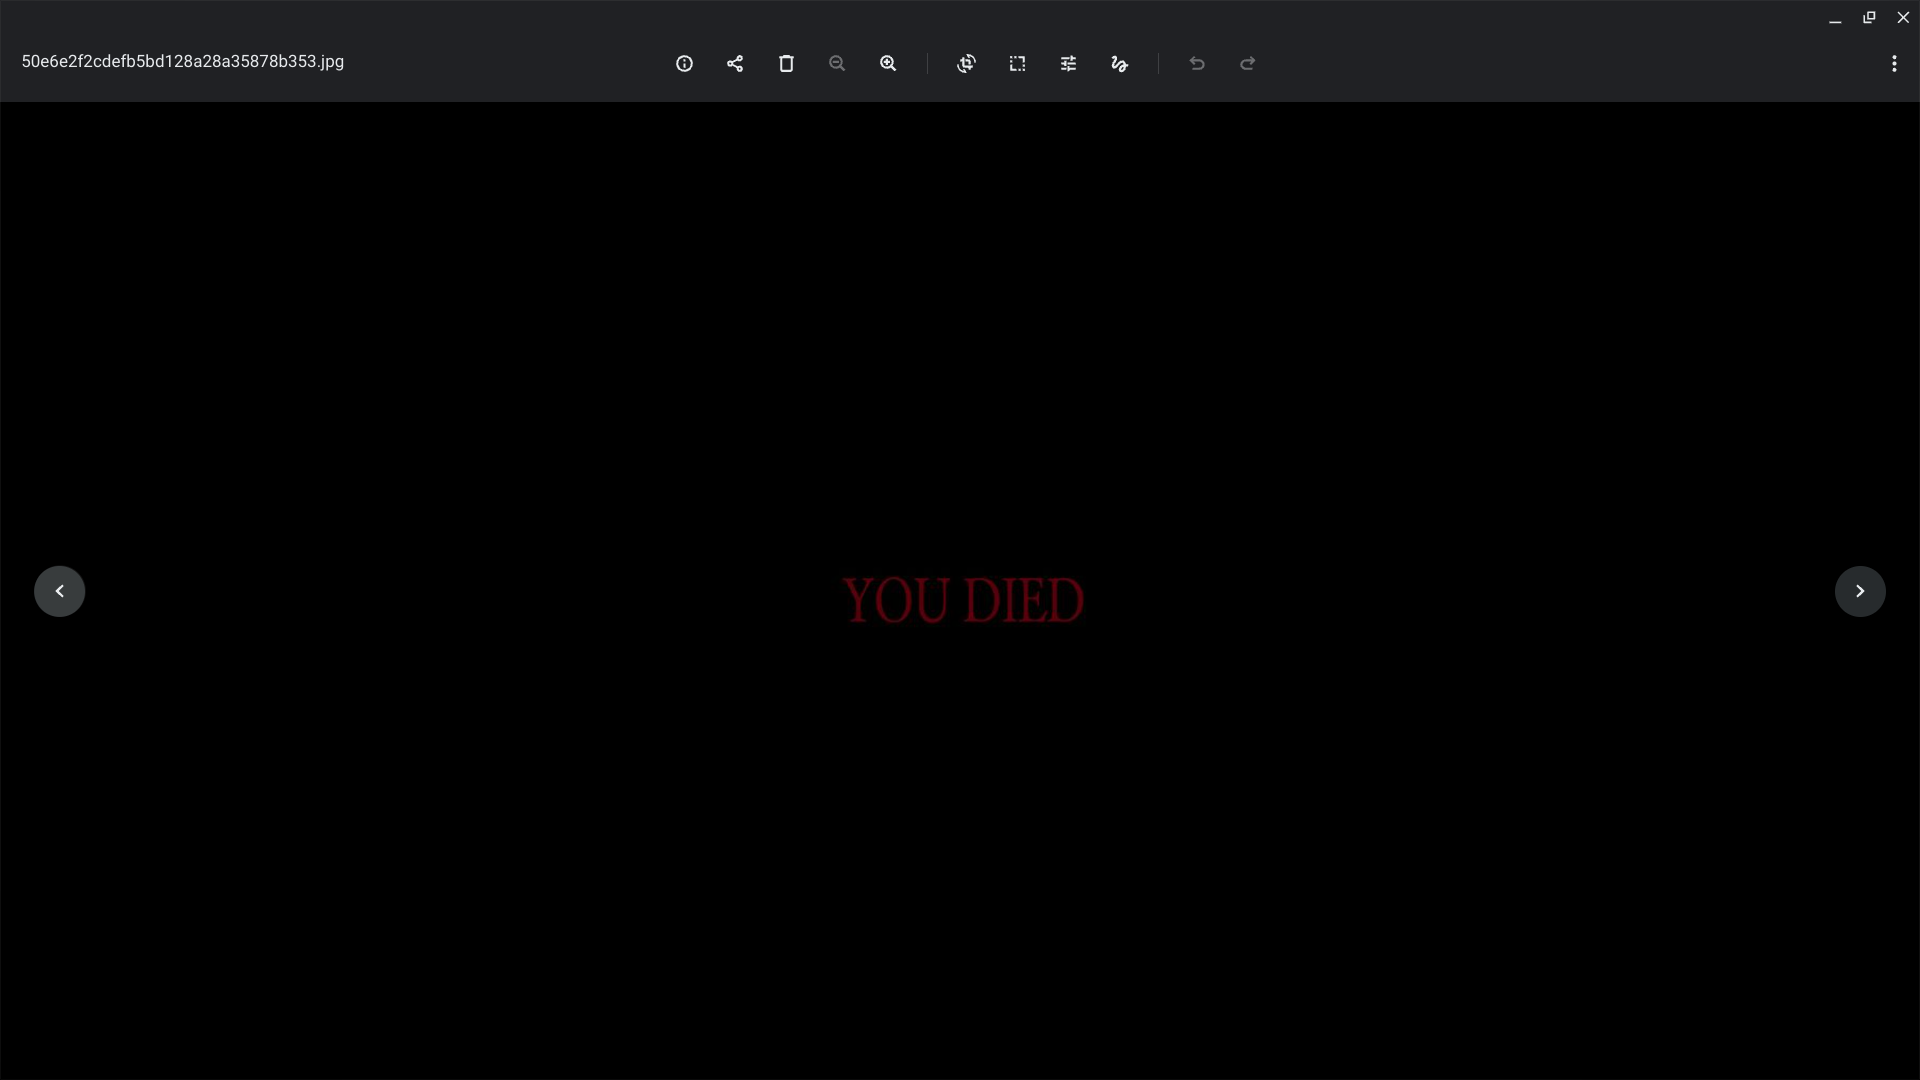Close the Gallery window
This screenshot has width=1920, height=1080.
tap(1903, 18)
